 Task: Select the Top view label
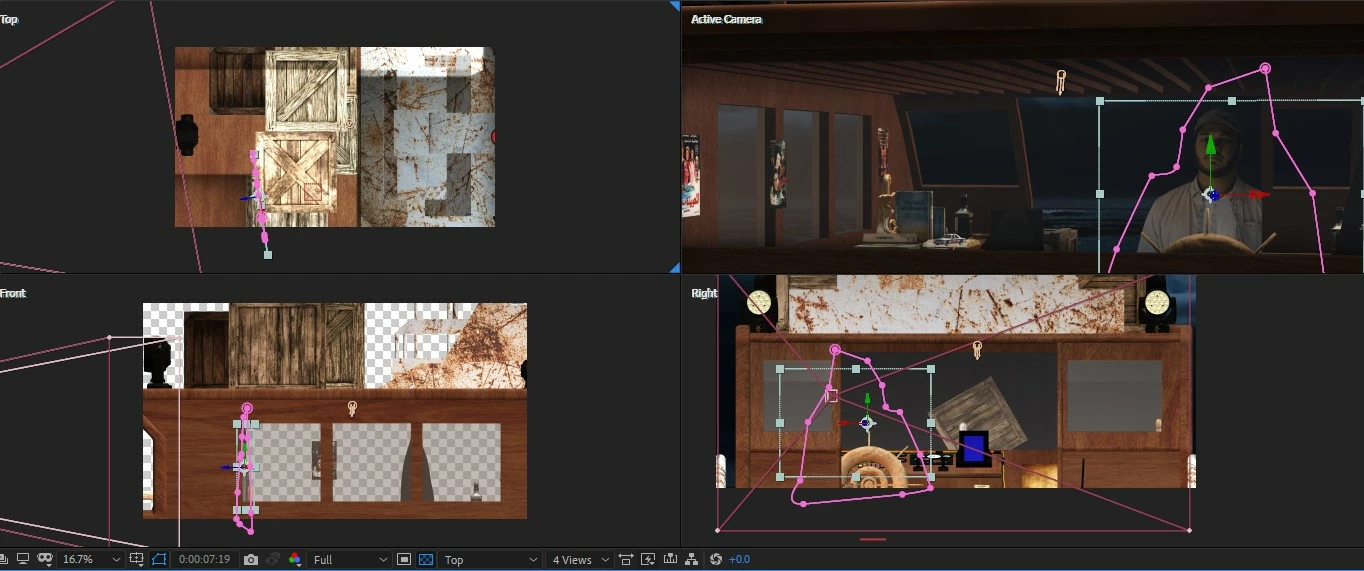click(x=9, y=19)
